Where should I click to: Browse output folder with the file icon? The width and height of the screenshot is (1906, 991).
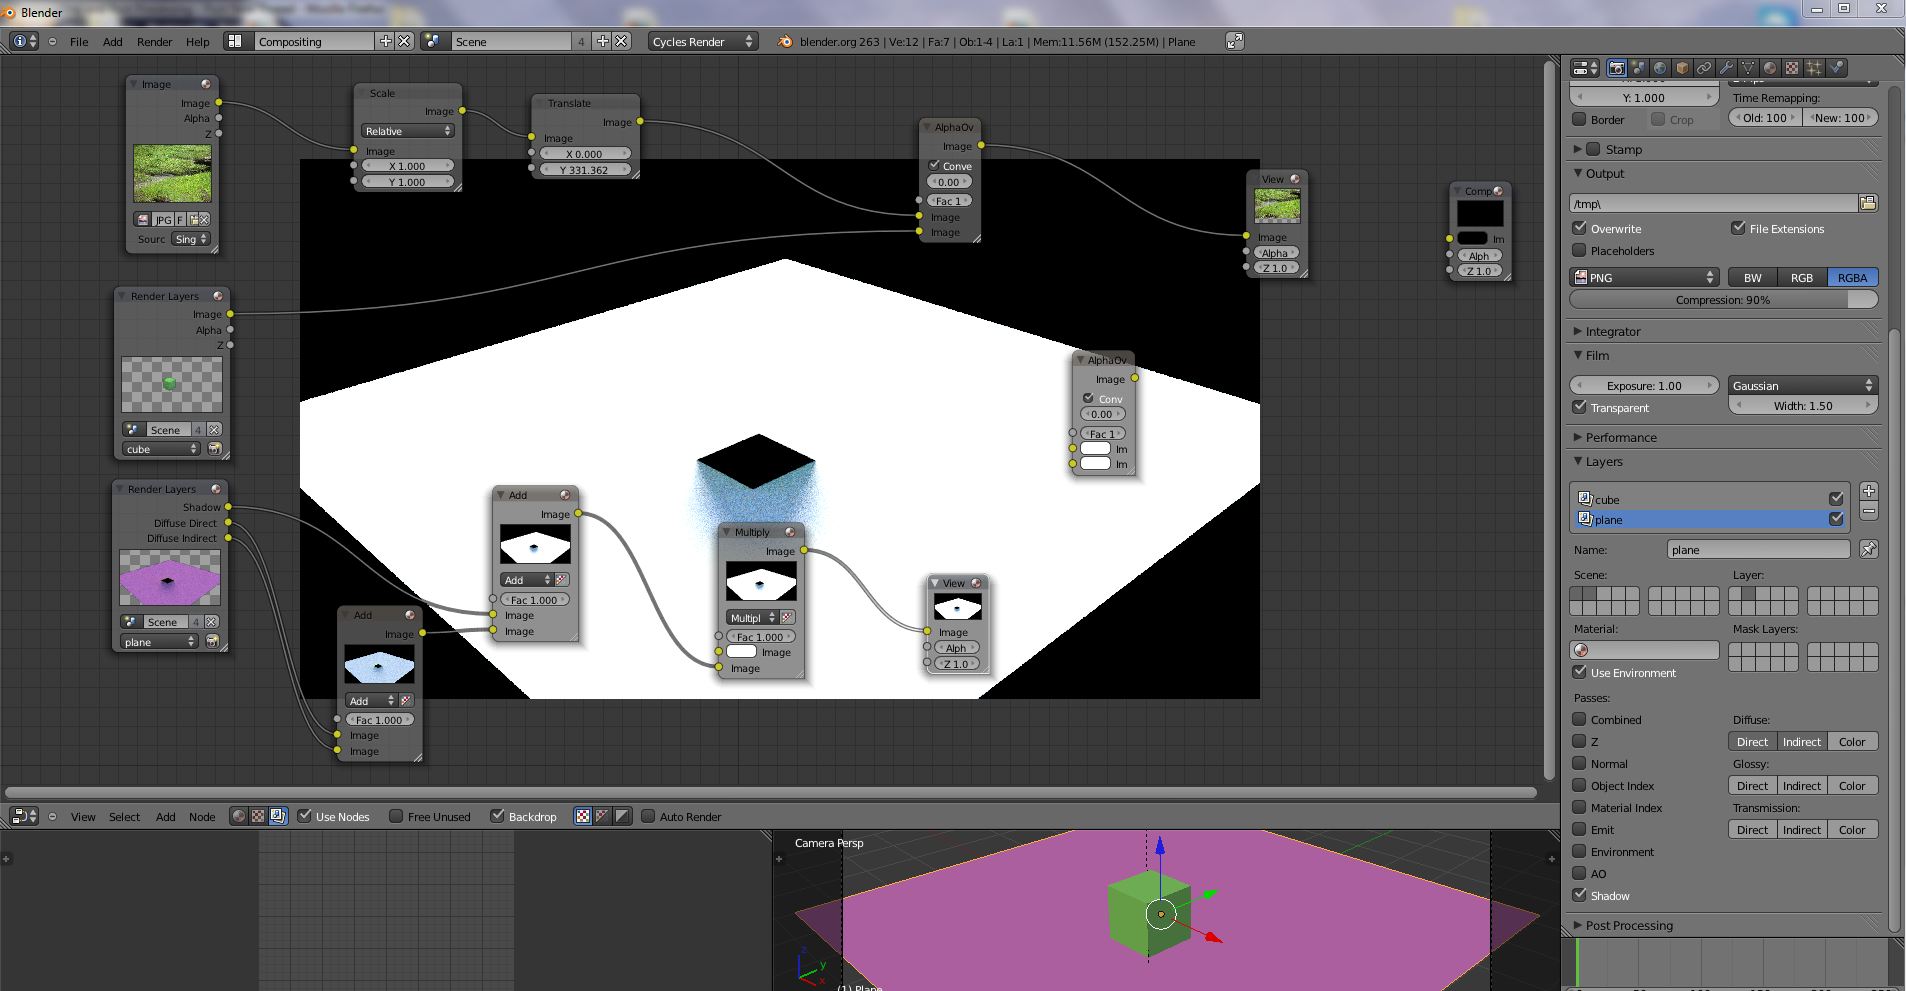point(1867,203)
